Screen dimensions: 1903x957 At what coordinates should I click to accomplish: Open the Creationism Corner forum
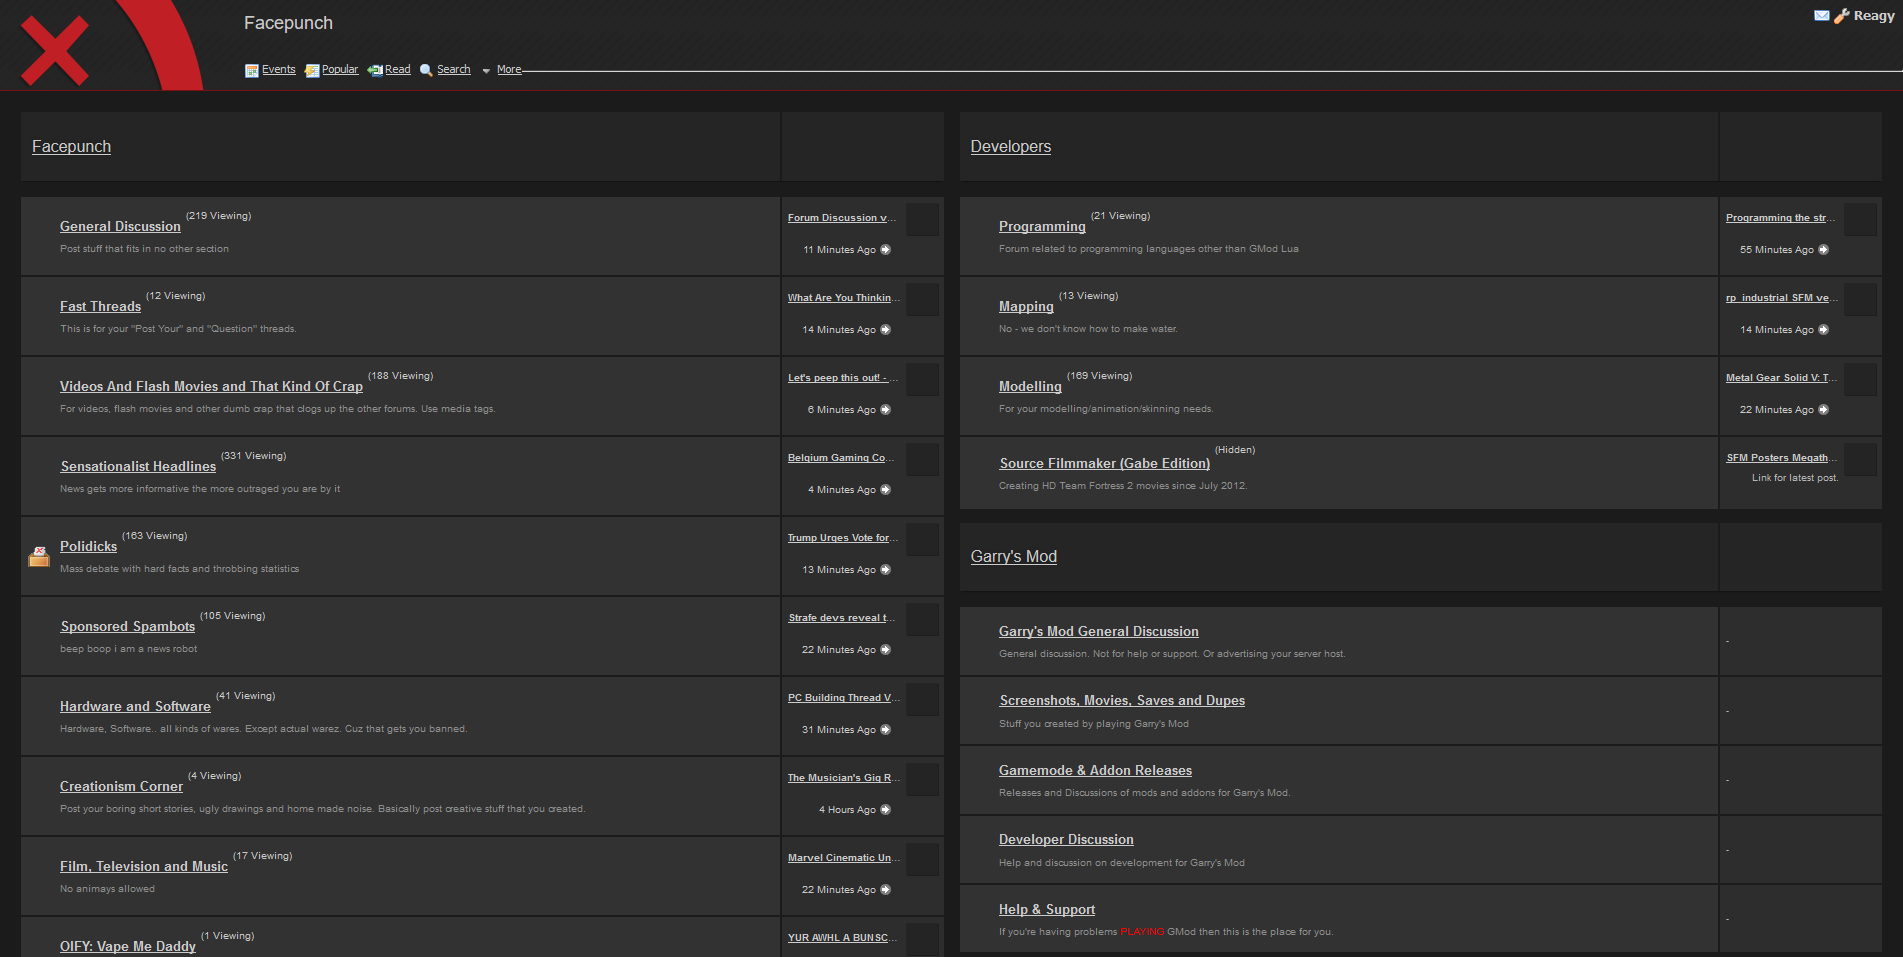(121, 786)
